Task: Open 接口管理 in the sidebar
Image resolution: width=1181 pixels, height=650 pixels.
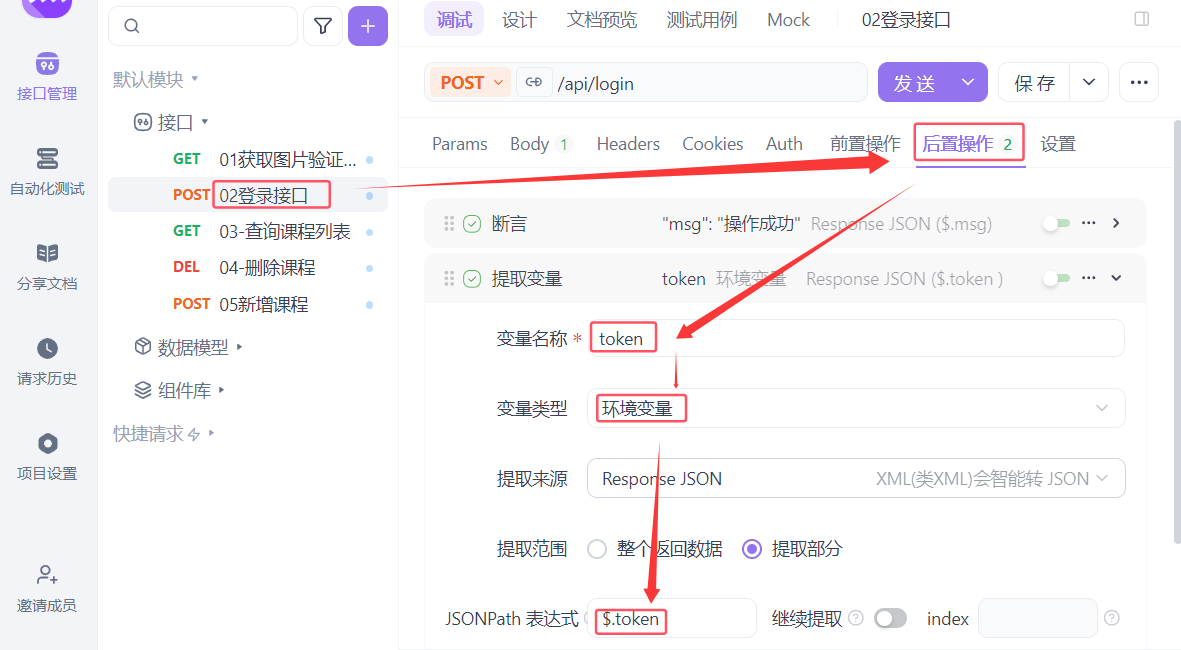Action: [47, 77]
